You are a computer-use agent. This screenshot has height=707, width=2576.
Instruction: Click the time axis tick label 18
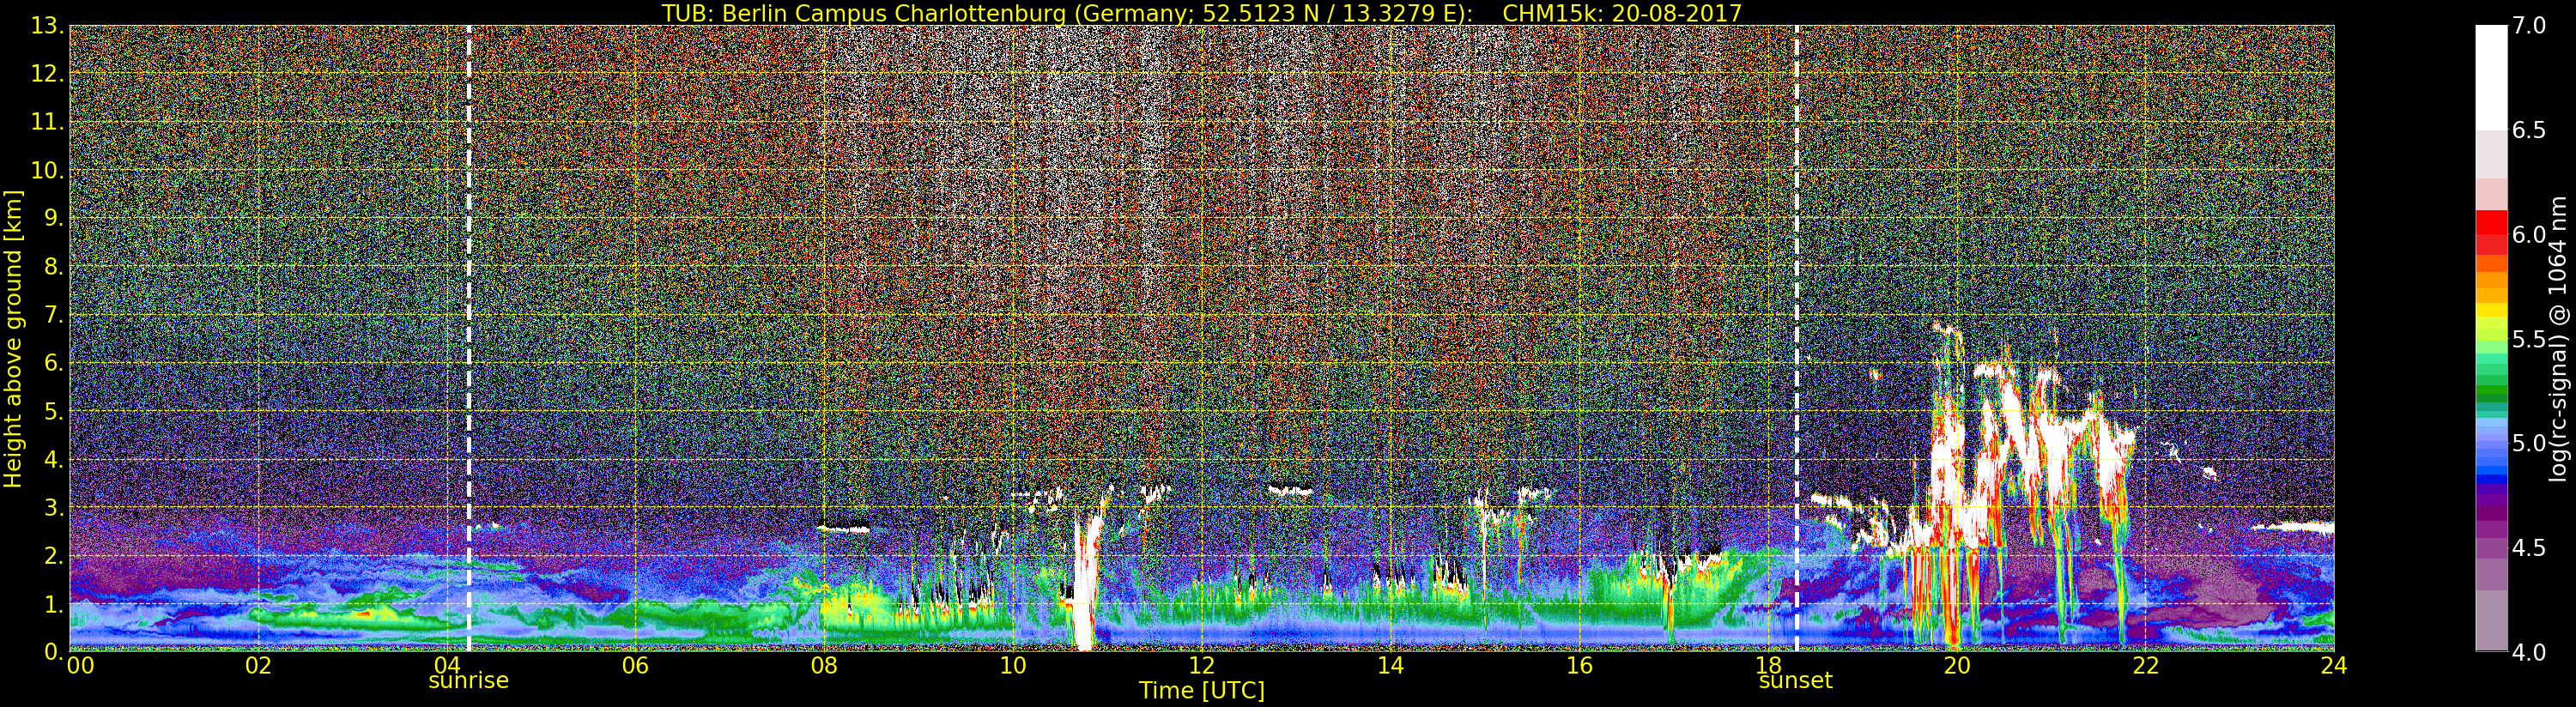(1768, 666)
